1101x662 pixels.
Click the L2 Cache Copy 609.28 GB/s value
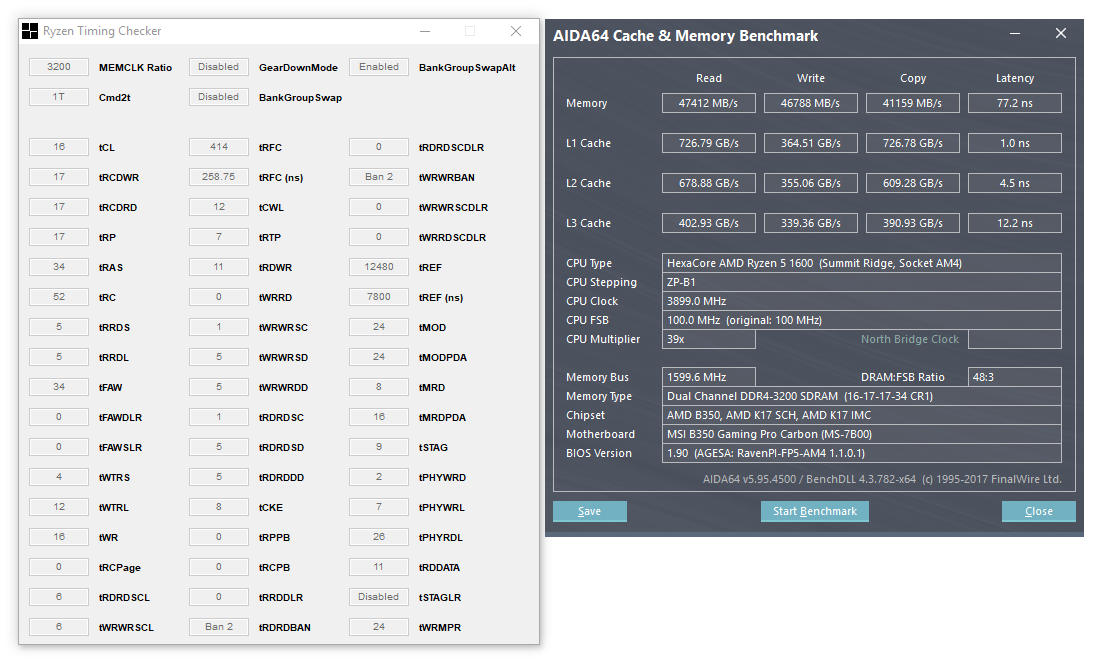pyautogui.click(x=912, y=183)
